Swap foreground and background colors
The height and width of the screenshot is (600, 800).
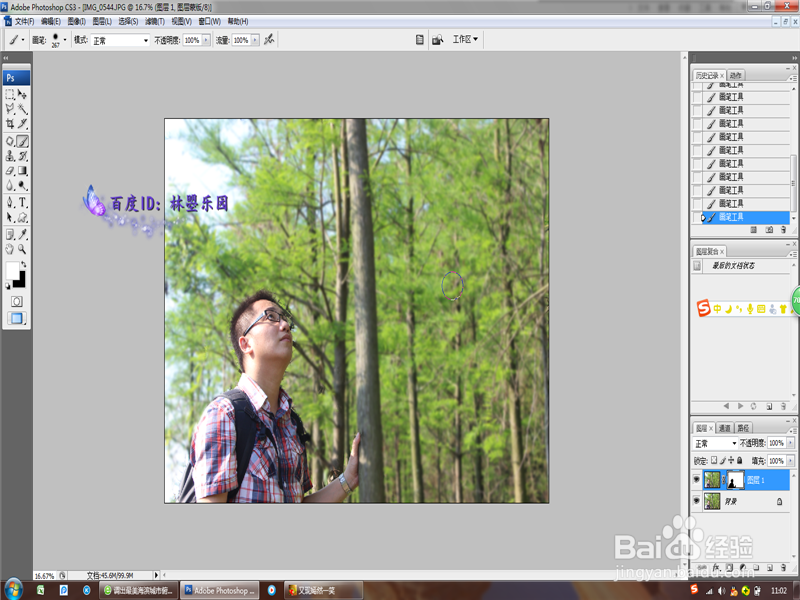(x=23, y=264)
